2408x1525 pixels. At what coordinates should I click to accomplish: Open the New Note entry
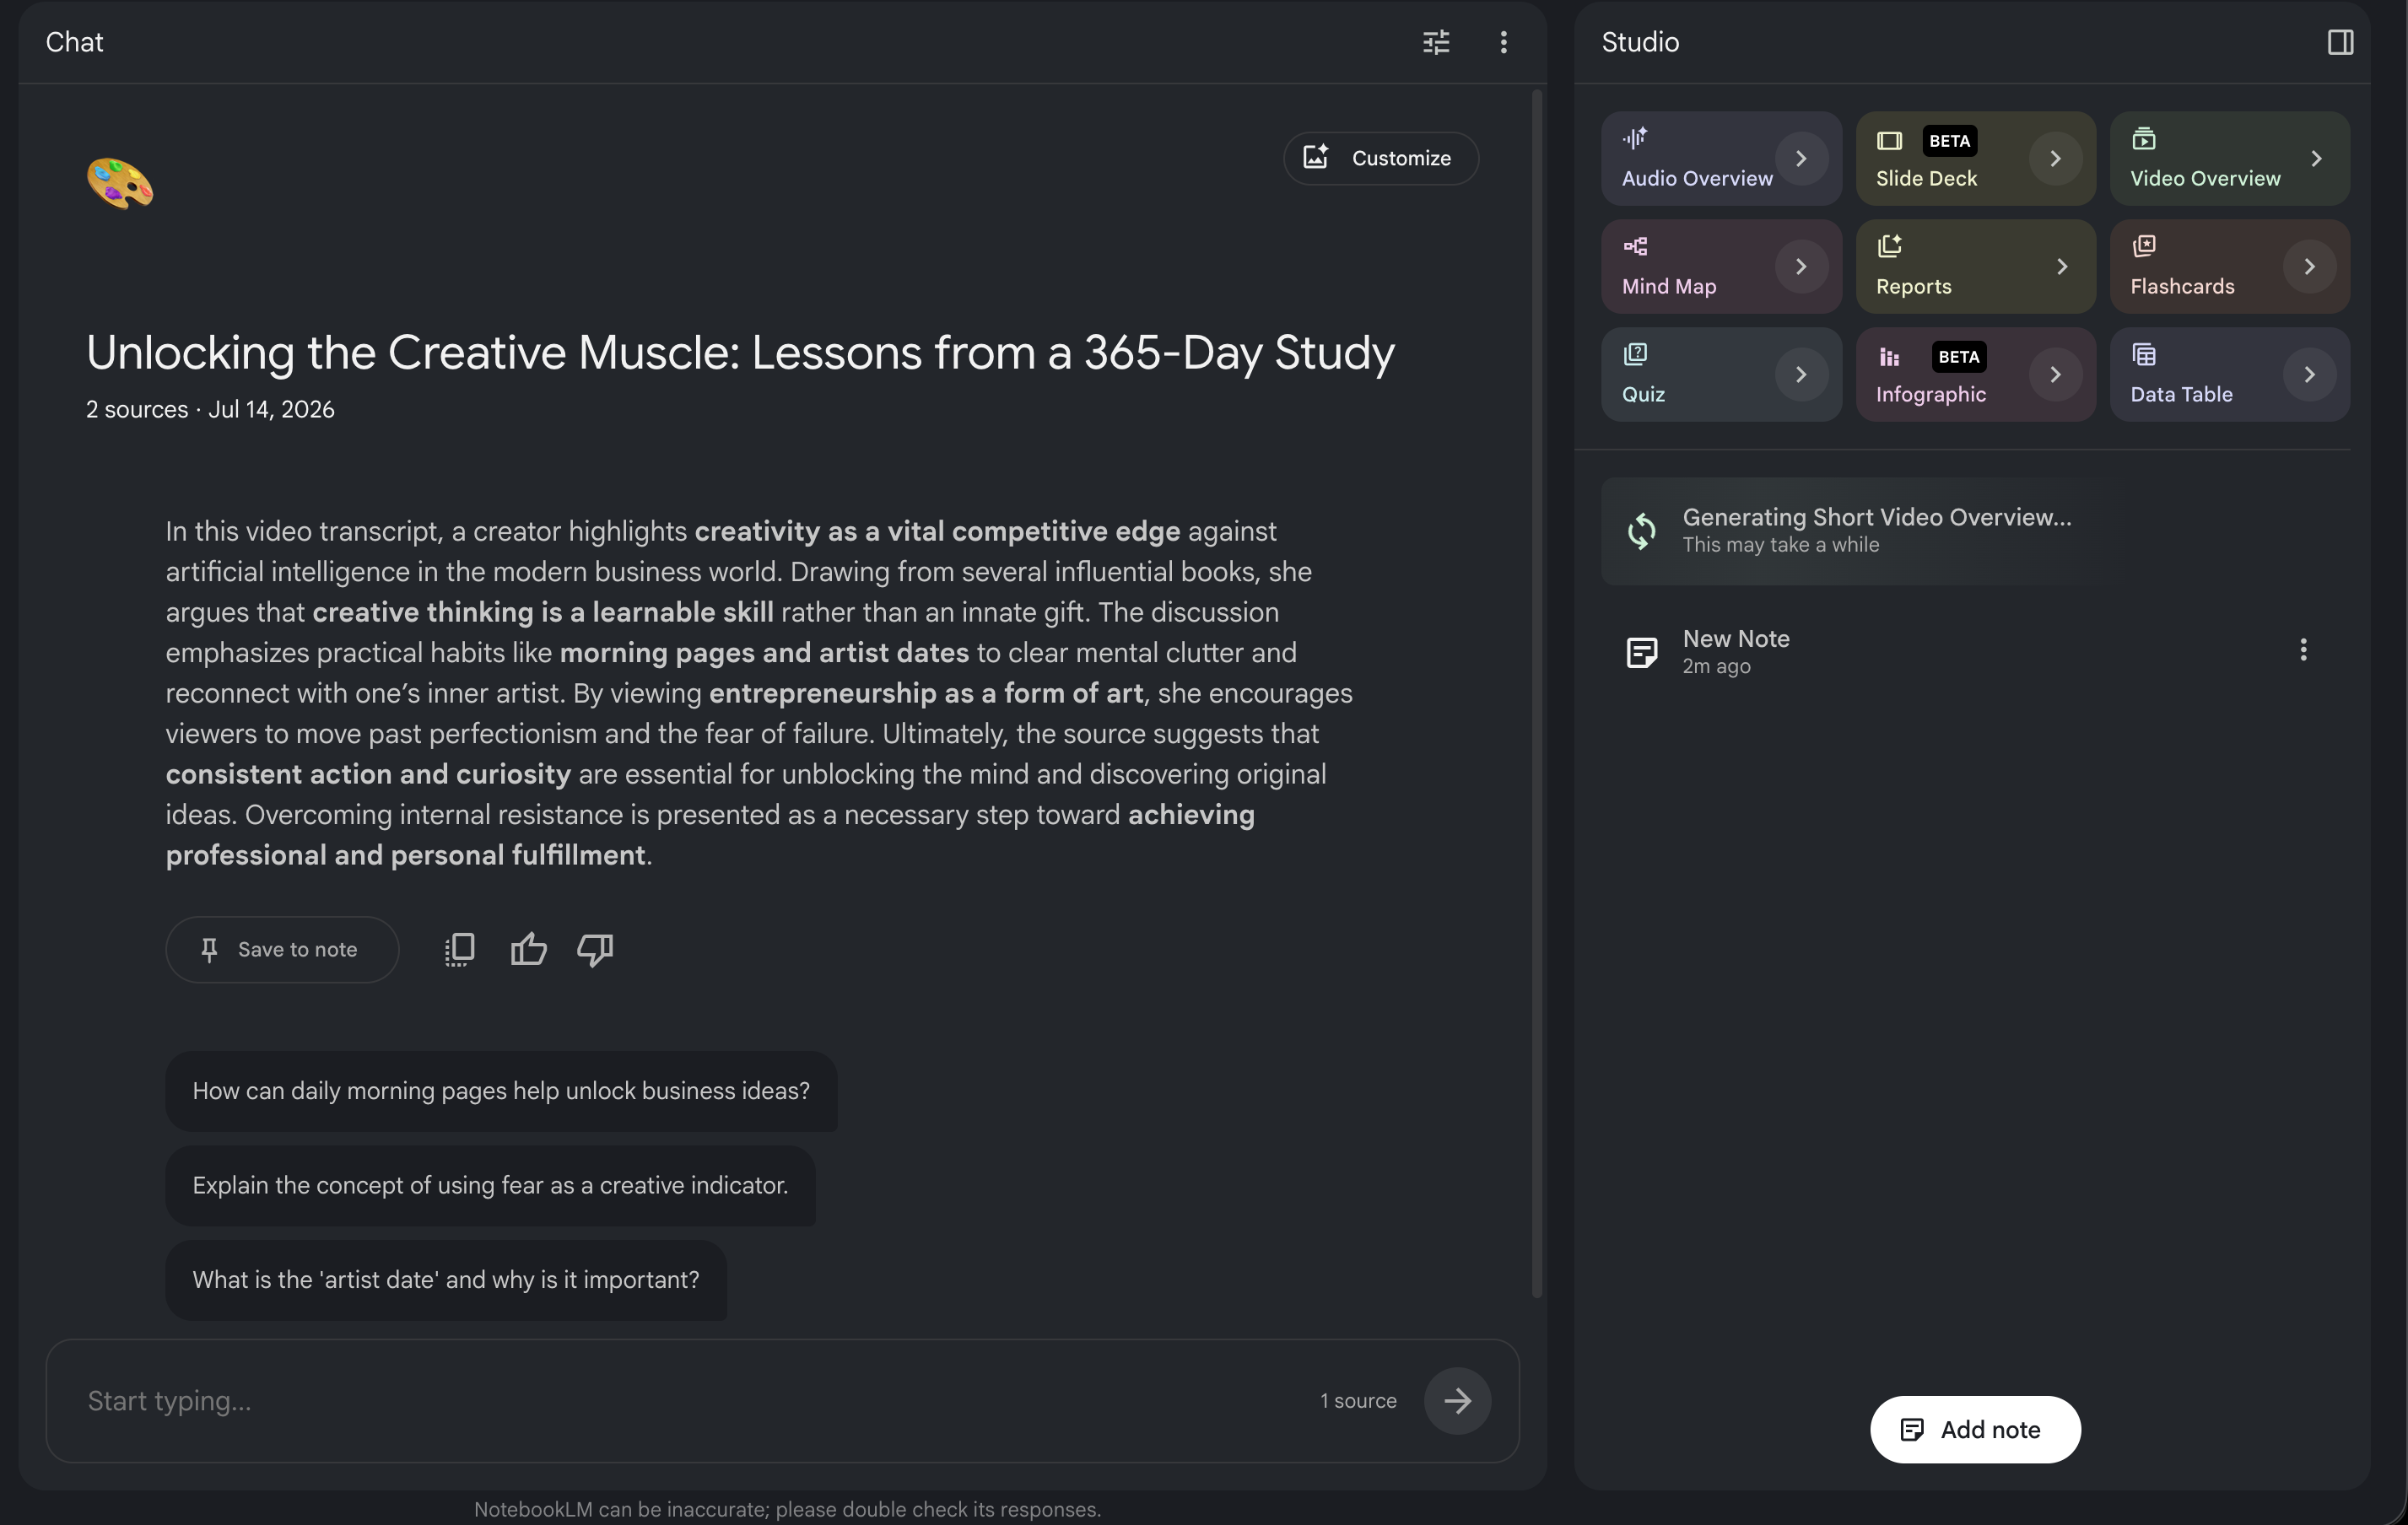click(x=1975, y=651)
